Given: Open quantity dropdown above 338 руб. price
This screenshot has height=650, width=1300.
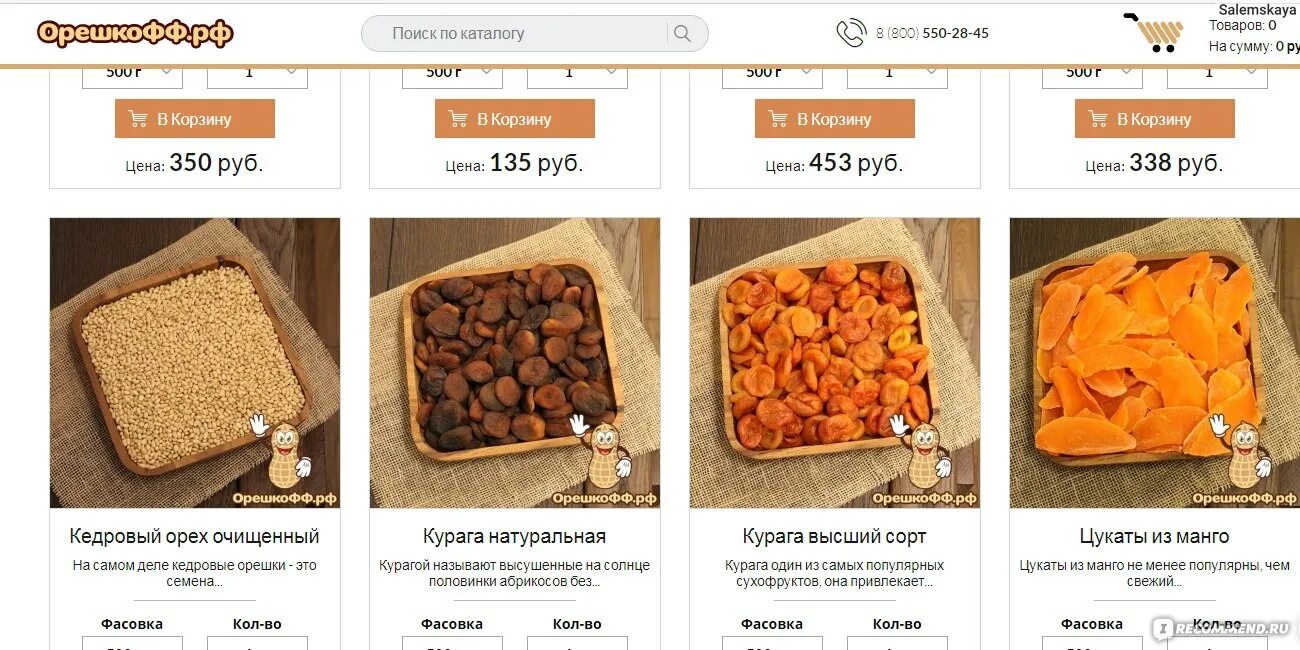Looking at the screenshot, I should (x=1217, y=72).
